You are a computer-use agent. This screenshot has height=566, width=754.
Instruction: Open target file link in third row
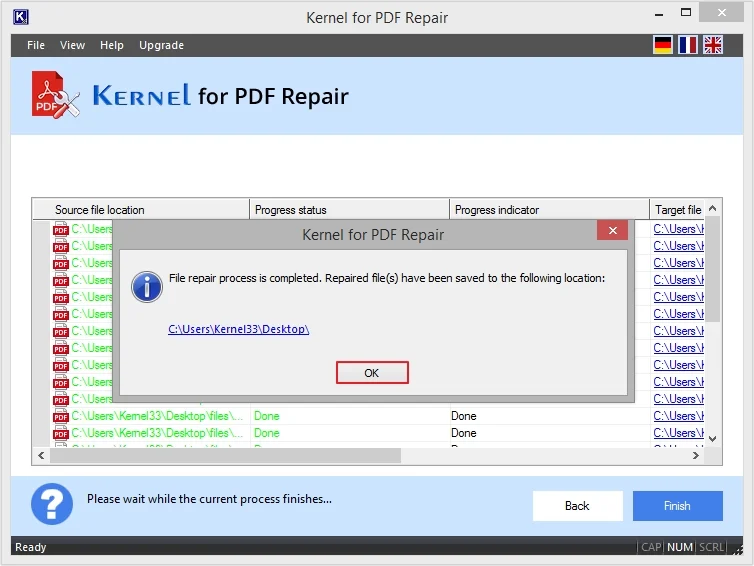pyautogui.click(x=679, y=263)
